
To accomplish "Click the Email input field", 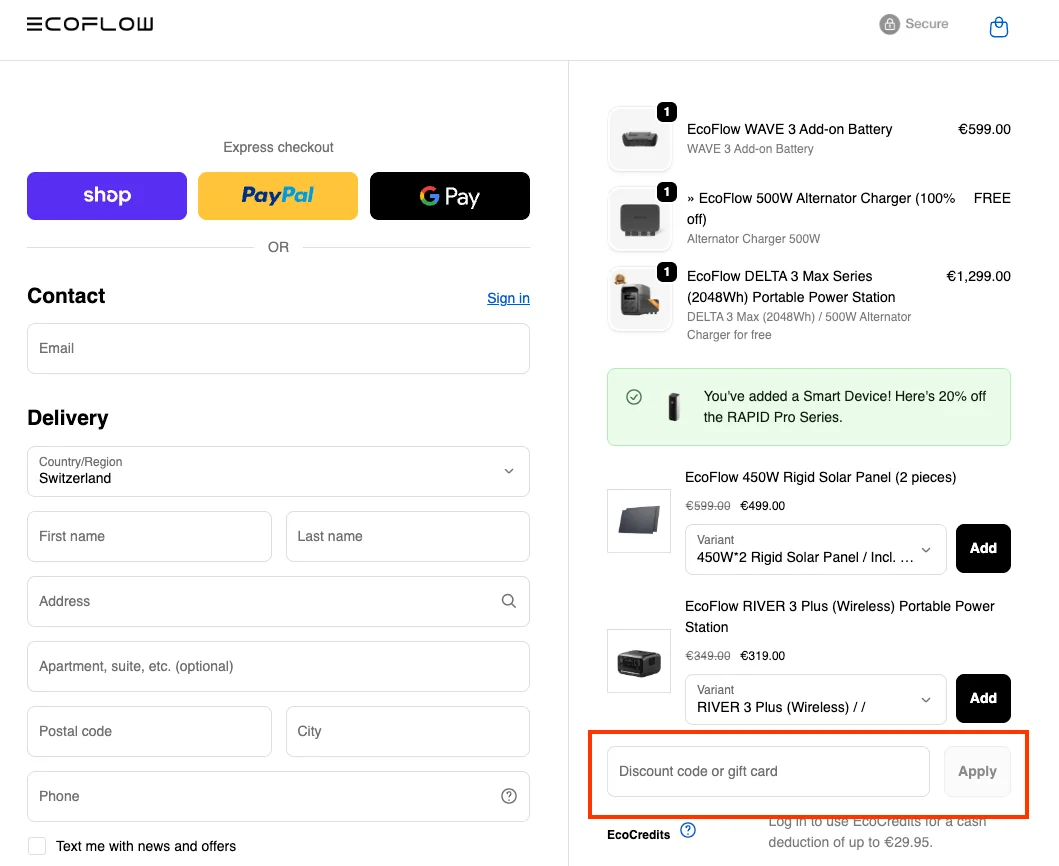I will 278,348.
